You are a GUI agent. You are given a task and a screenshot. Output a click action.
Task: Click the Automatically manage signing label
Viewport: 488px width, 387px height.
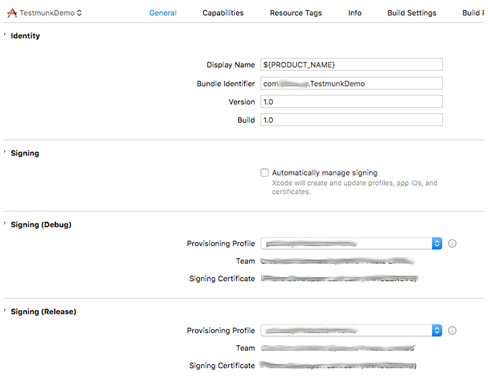click(x=325, y=173)
